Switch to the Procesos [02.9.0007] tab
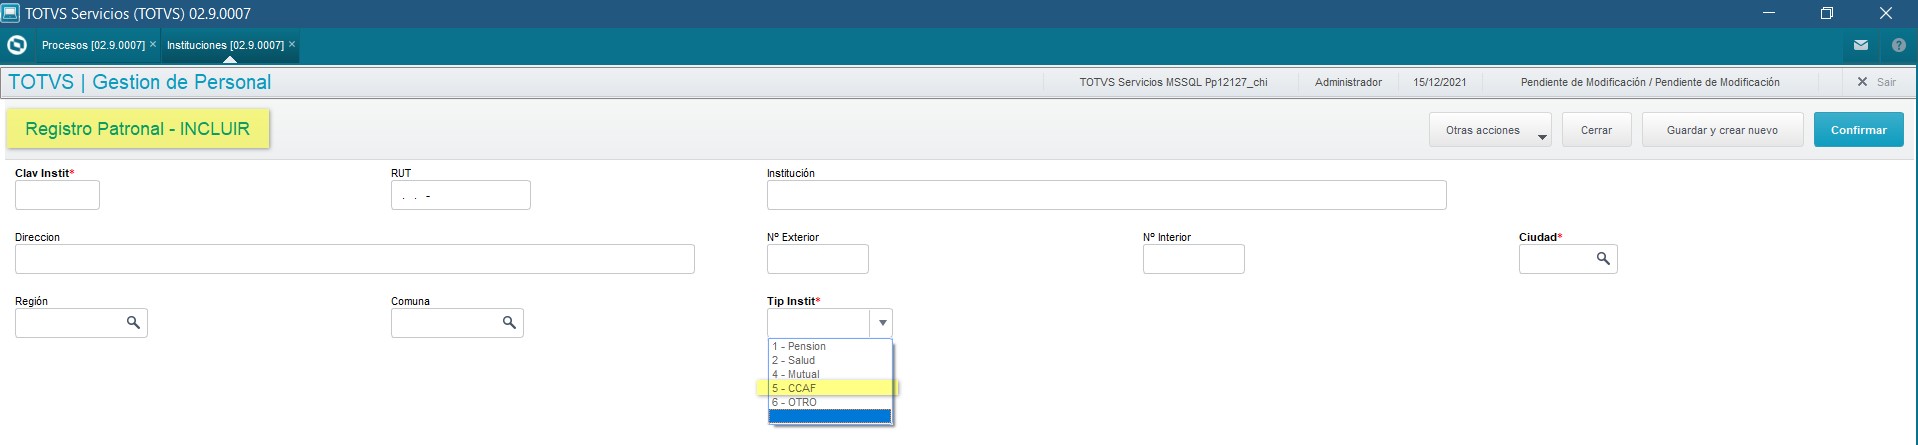This screenshot has width=1918, height=445. [93, 45]
